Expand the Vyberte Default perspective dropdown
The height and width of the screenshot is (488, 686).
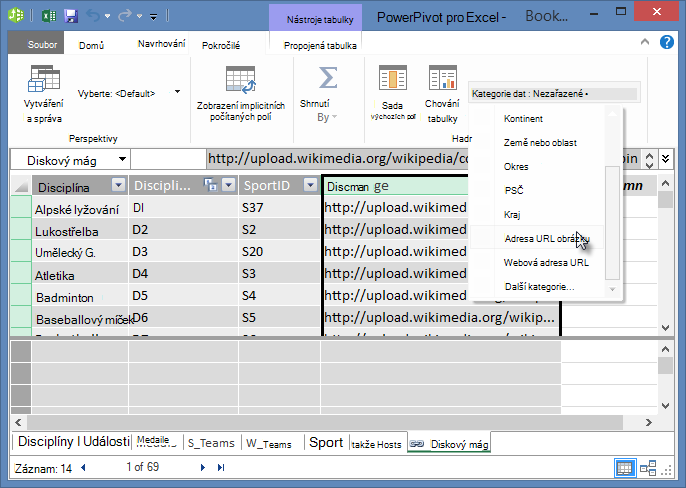click(x=177, y=92)
